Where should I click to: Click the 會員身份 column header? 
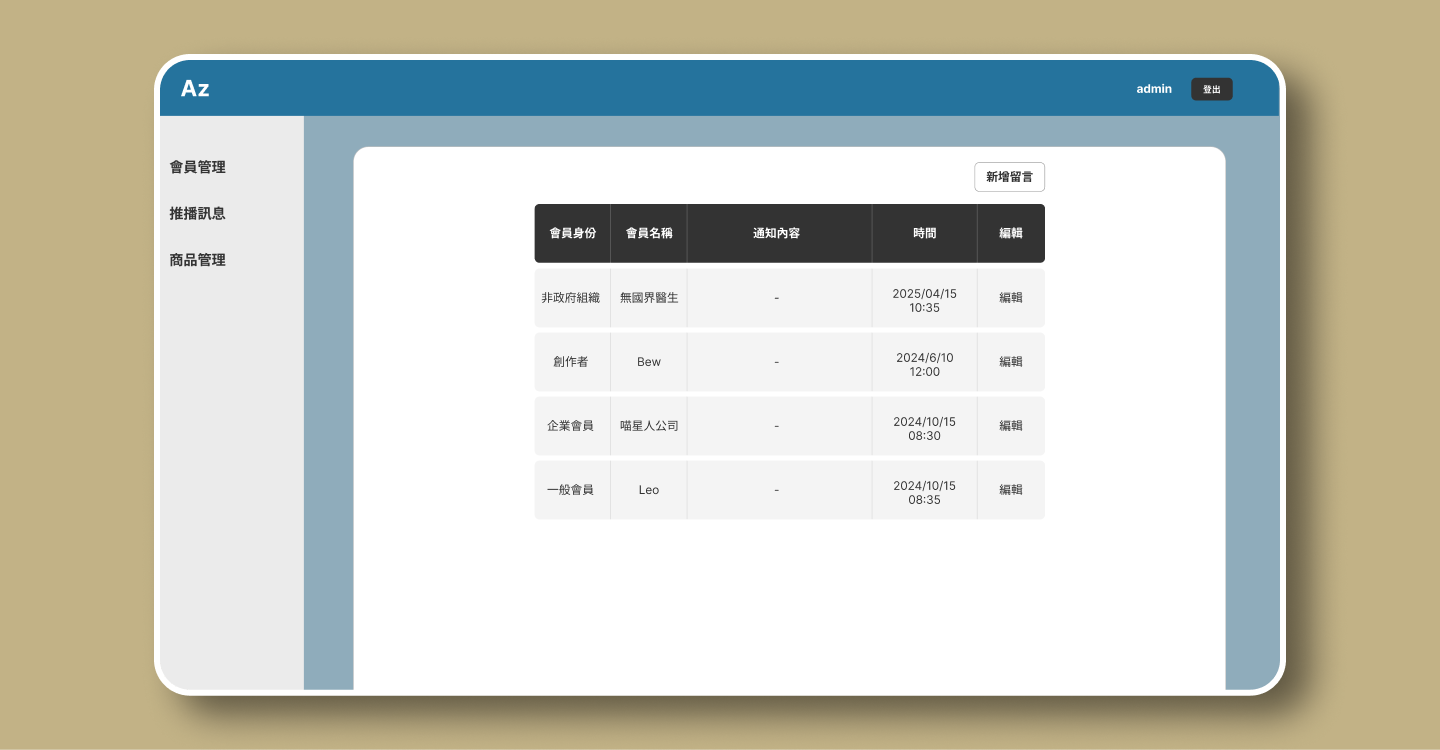[x=572, y=233]
